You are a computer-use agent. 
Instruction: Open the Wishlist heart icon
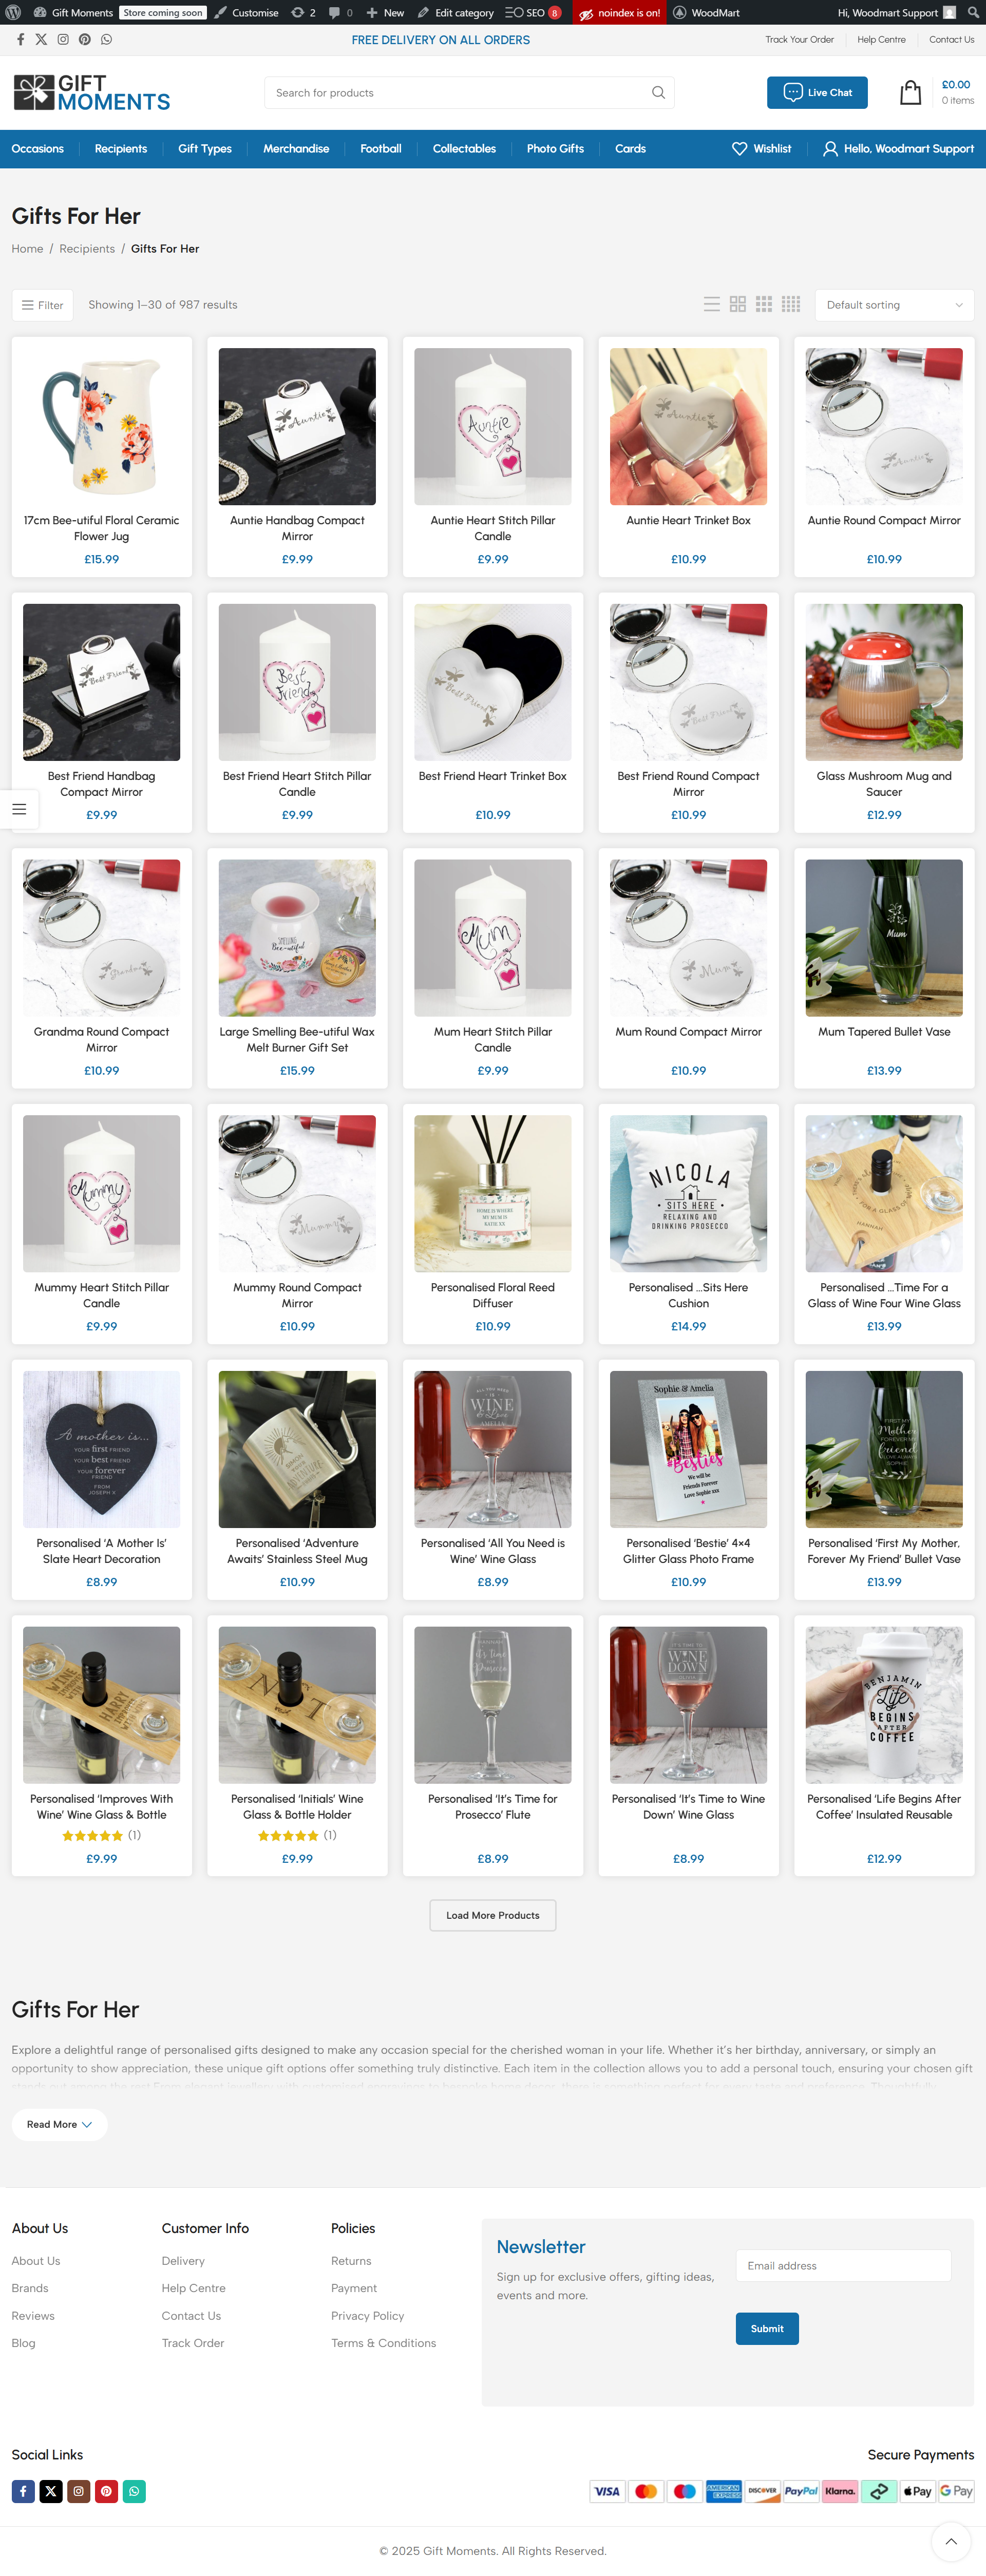739,149
